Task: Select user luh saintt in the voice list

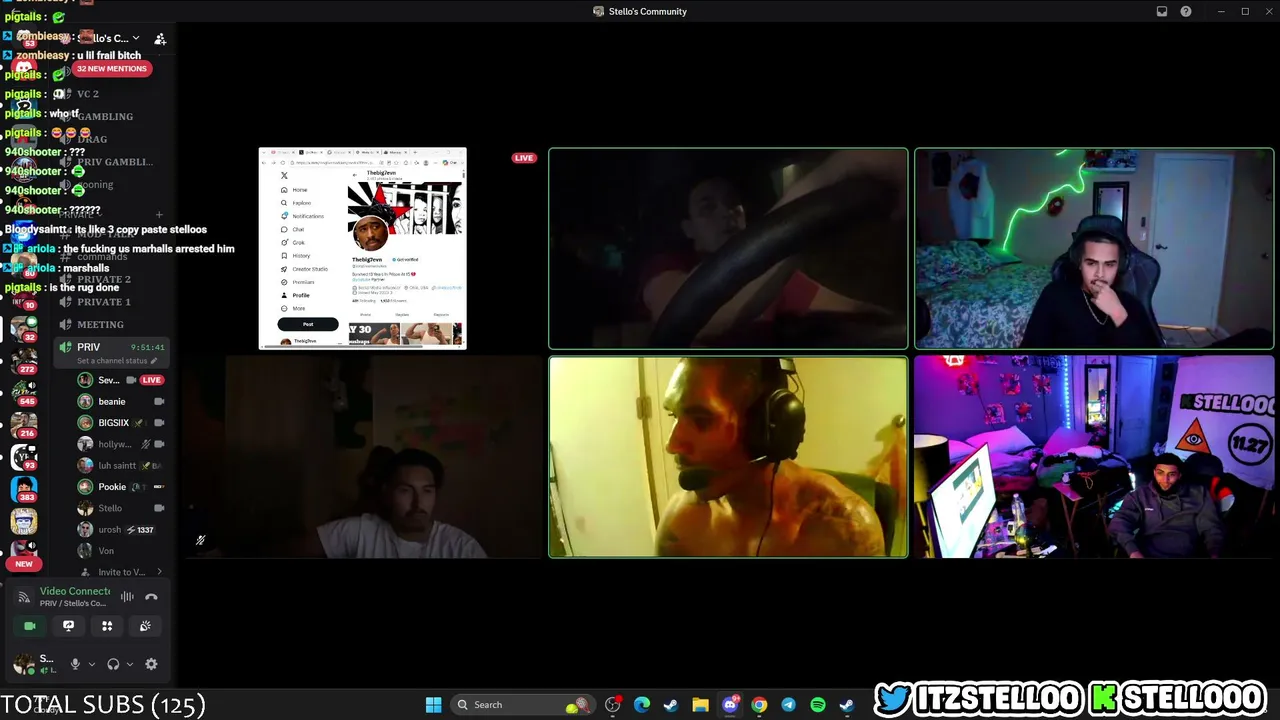Action: [121, 465]
